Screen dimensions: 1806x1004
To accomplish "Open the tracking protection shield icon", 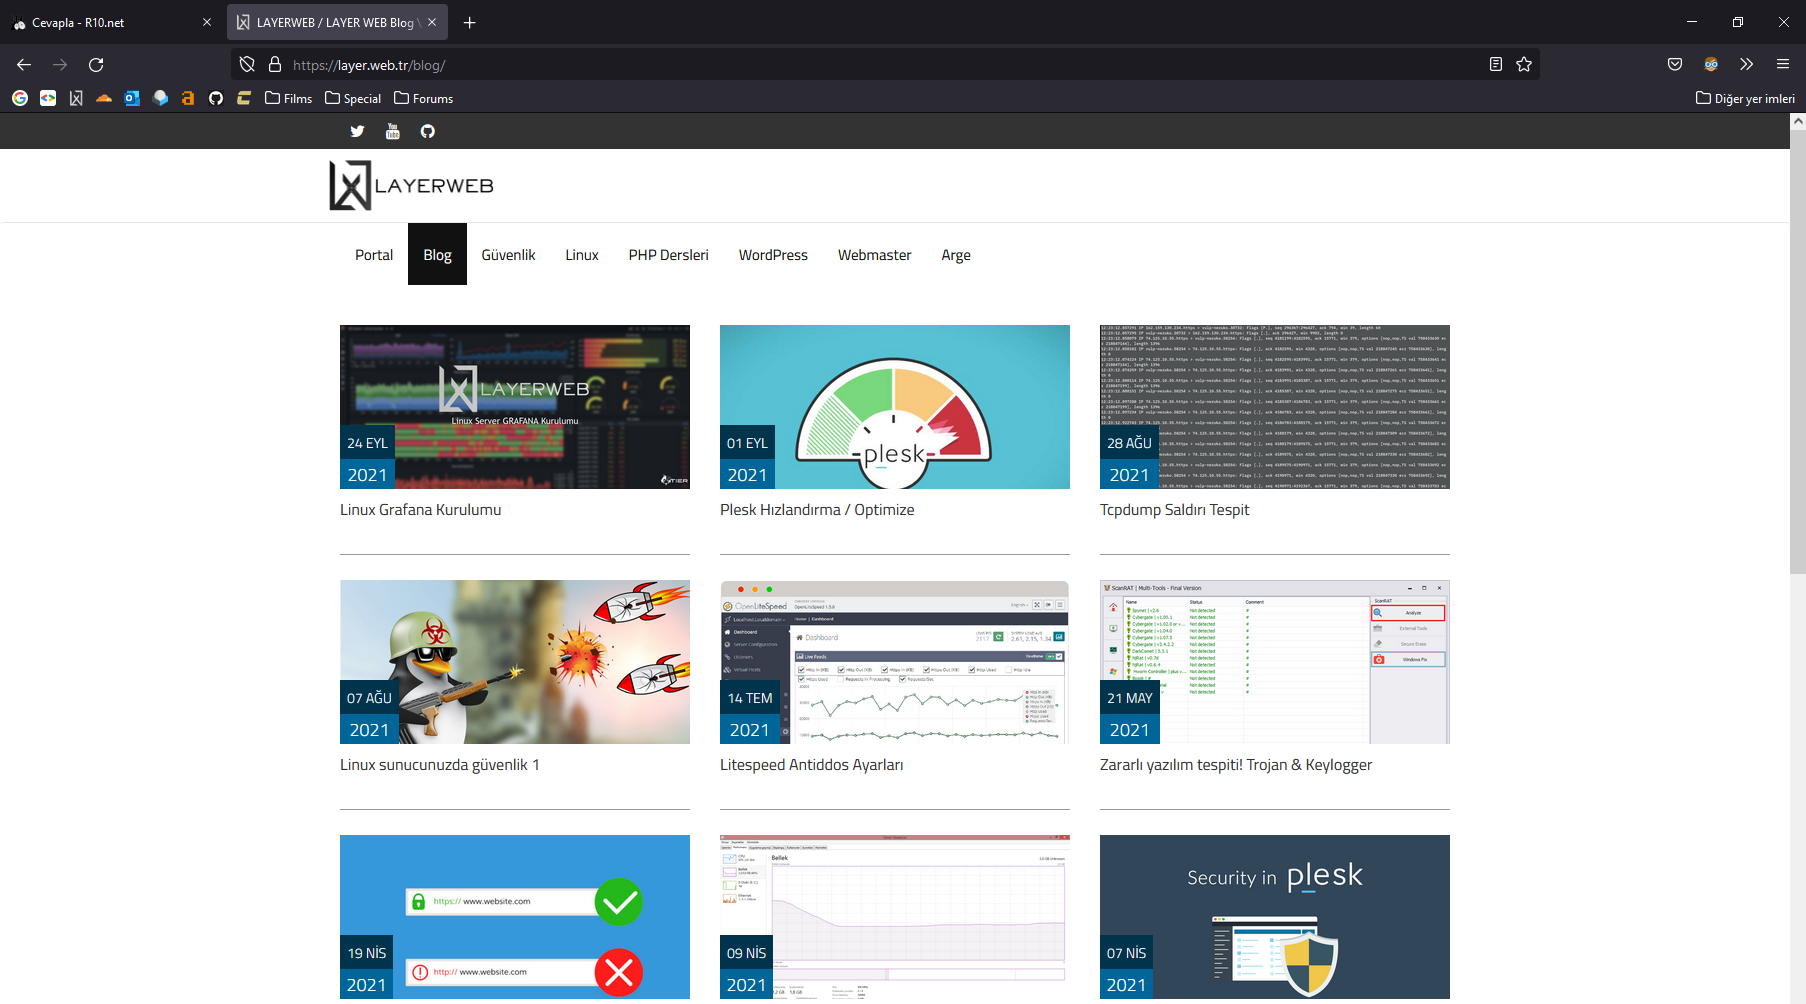I will tap(247, 65).
